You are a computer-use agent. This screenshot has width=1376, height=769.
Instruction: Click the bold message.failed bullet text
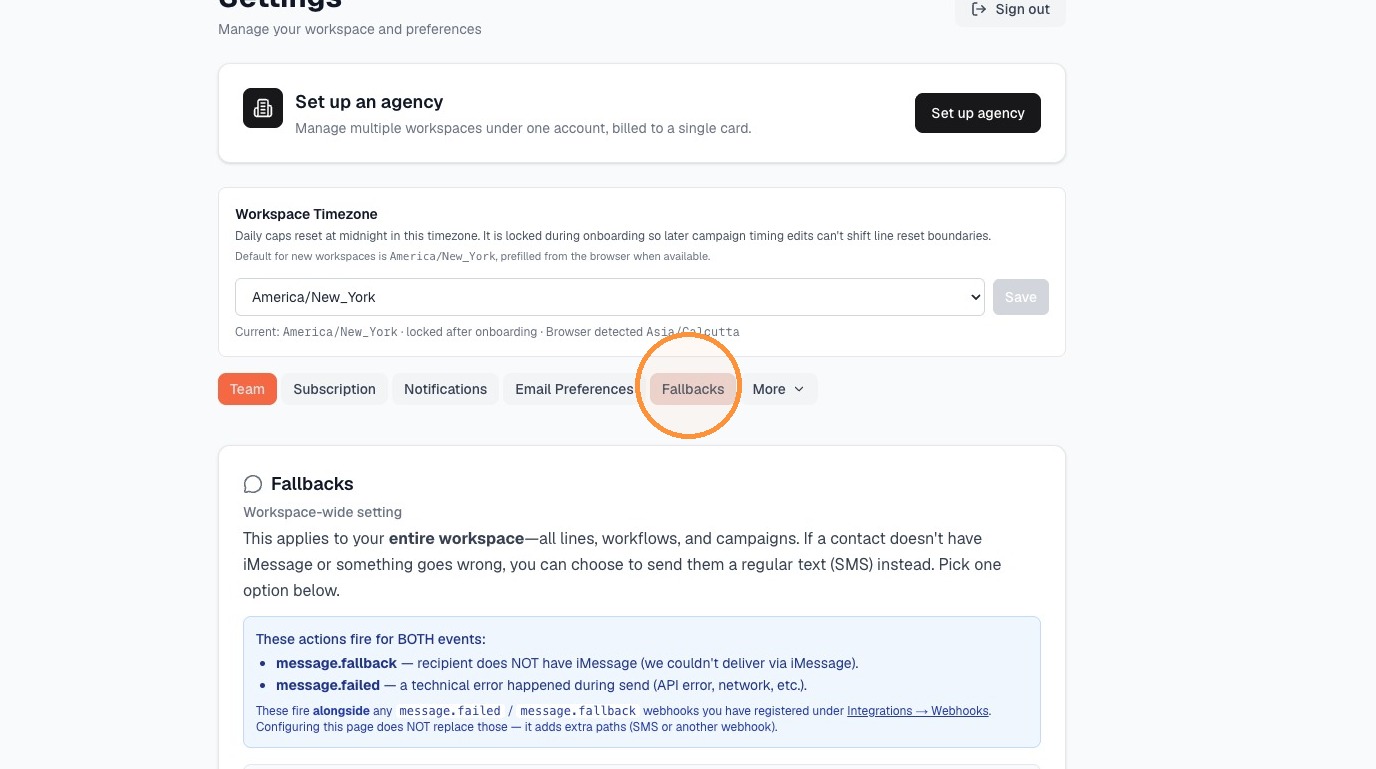click(328, 685)
